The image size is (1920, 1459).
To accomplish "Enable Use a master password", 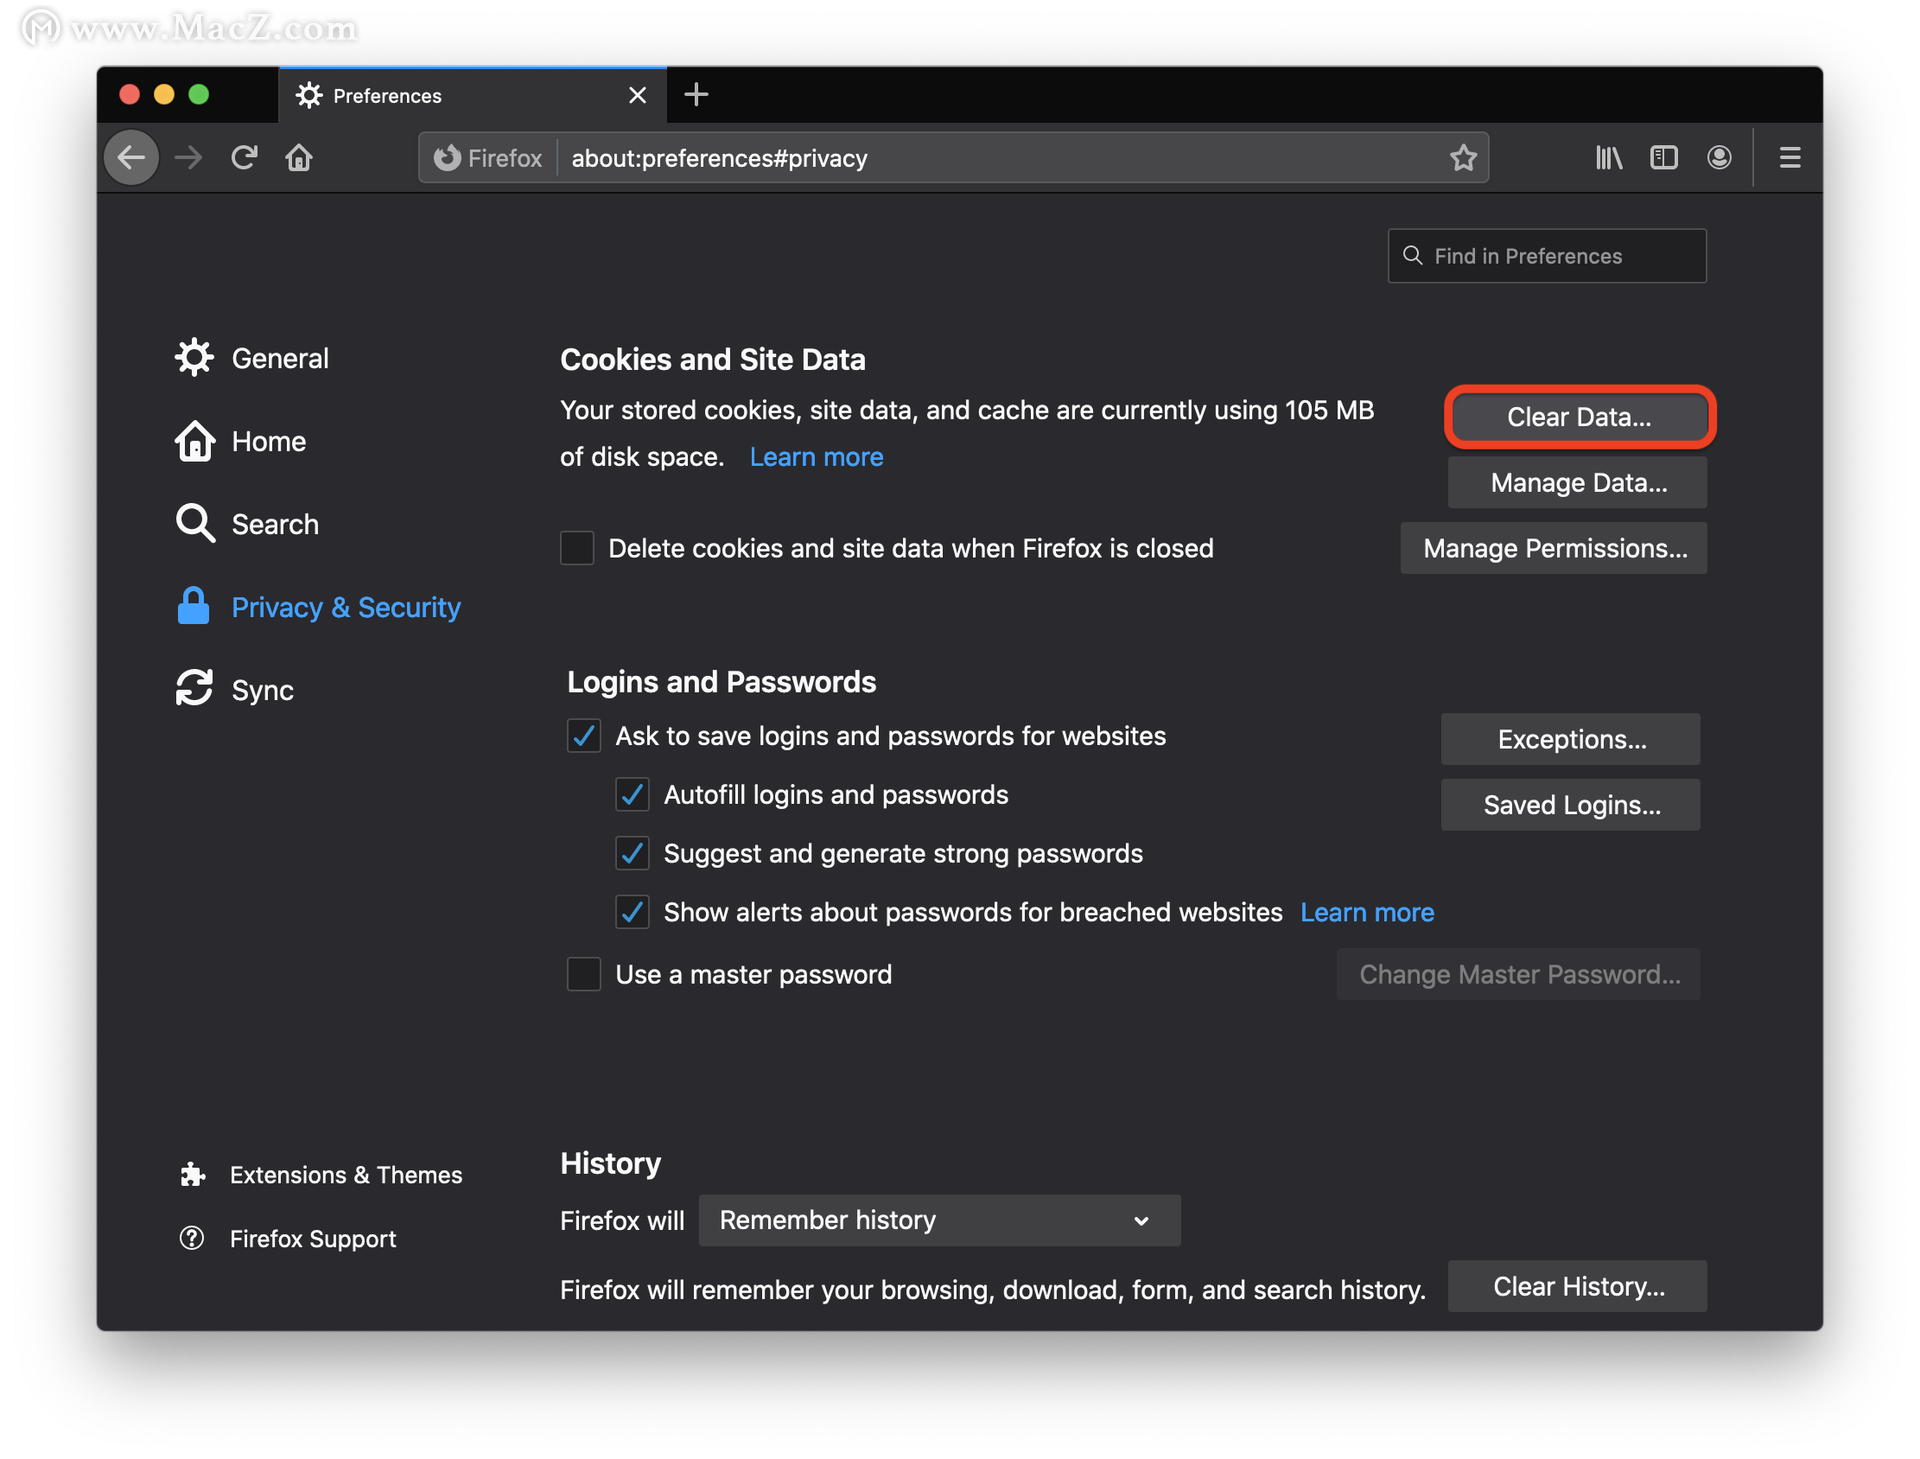I will coord(584,974).
